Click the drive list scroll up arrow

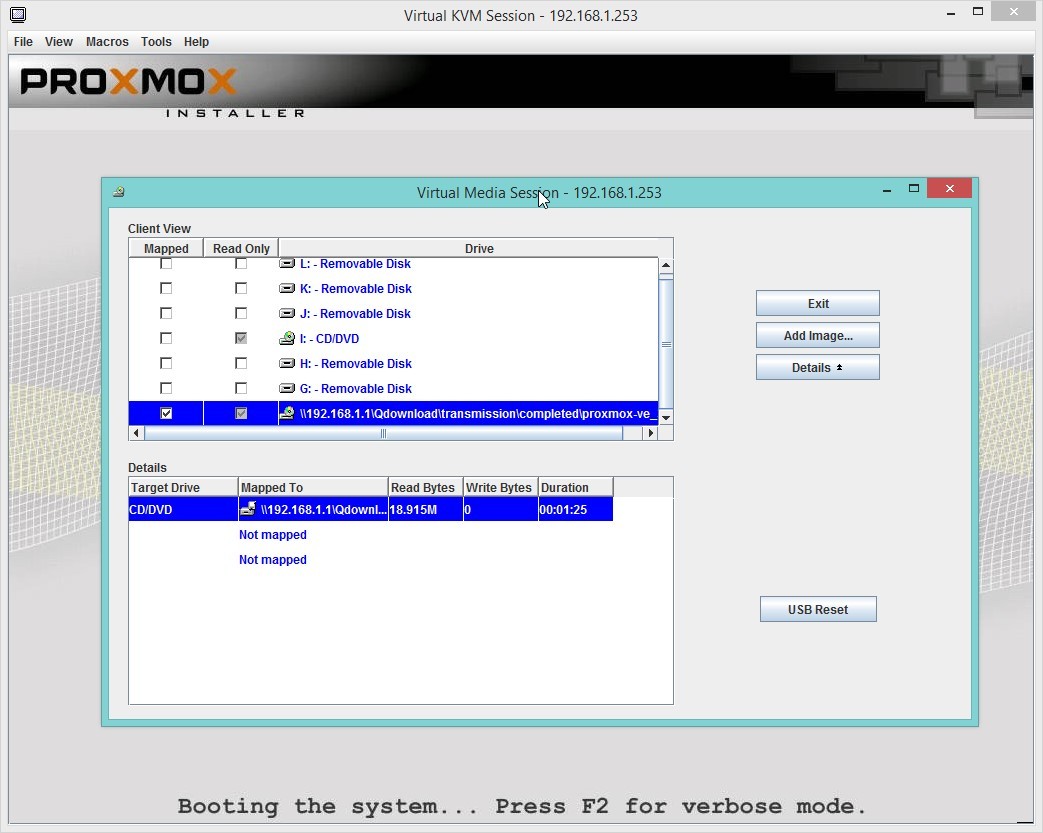tap(666, 265)
